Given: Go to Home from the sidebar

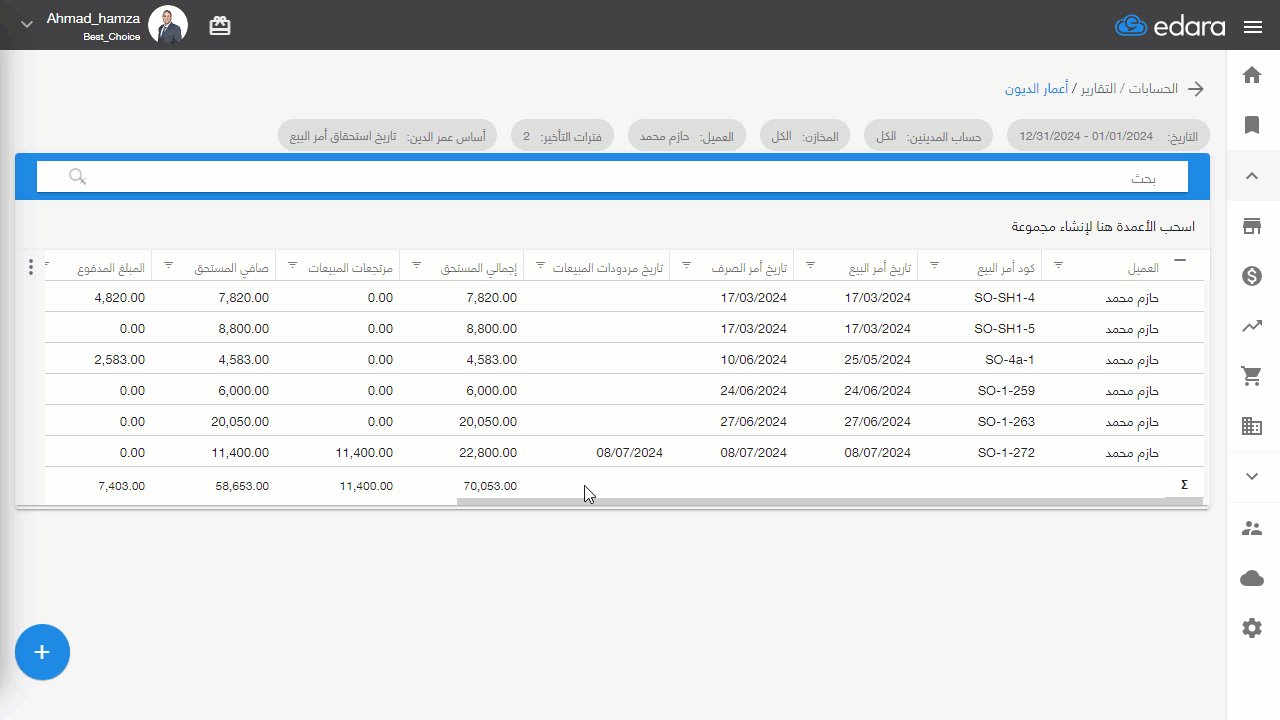Looking at the screenshot, I should pyautogui.click(x=1252, y=75).
